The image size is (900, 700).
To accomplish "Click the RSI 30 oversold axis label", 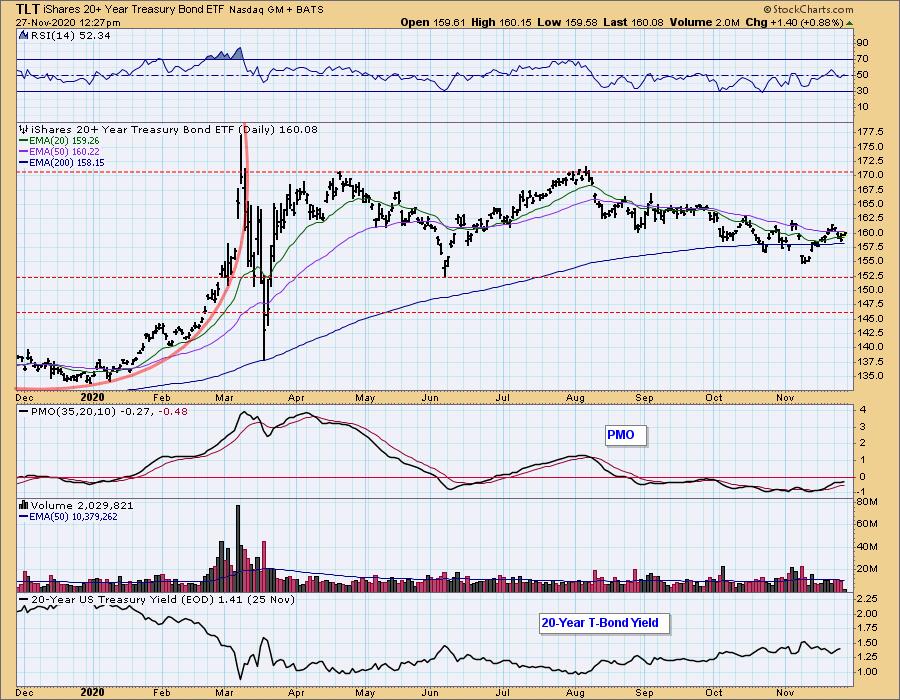I will pos(862,91).
